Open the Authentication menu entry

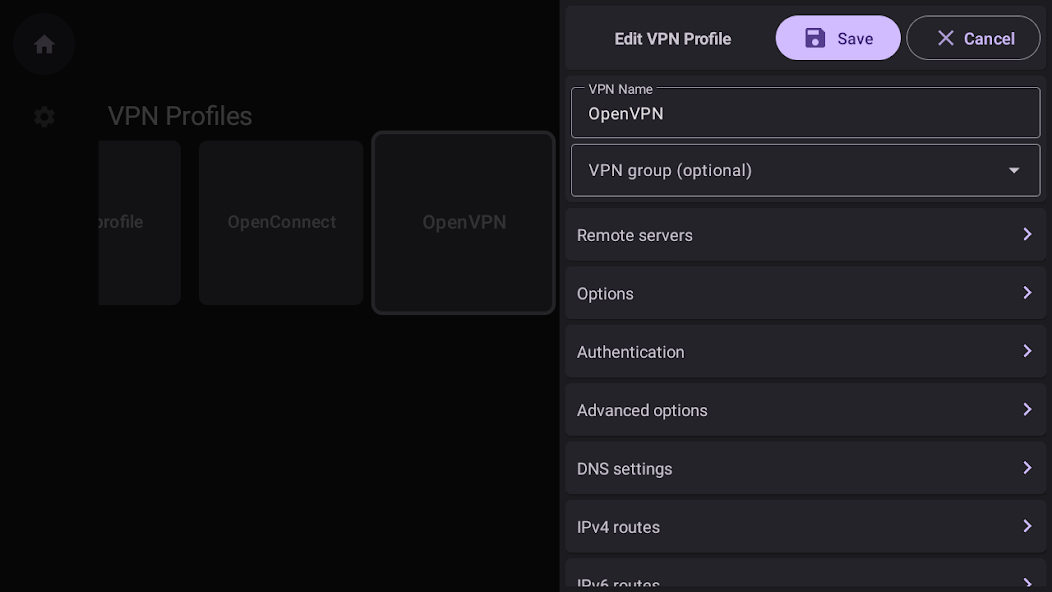pyautogui.click(x=805, y=352)
